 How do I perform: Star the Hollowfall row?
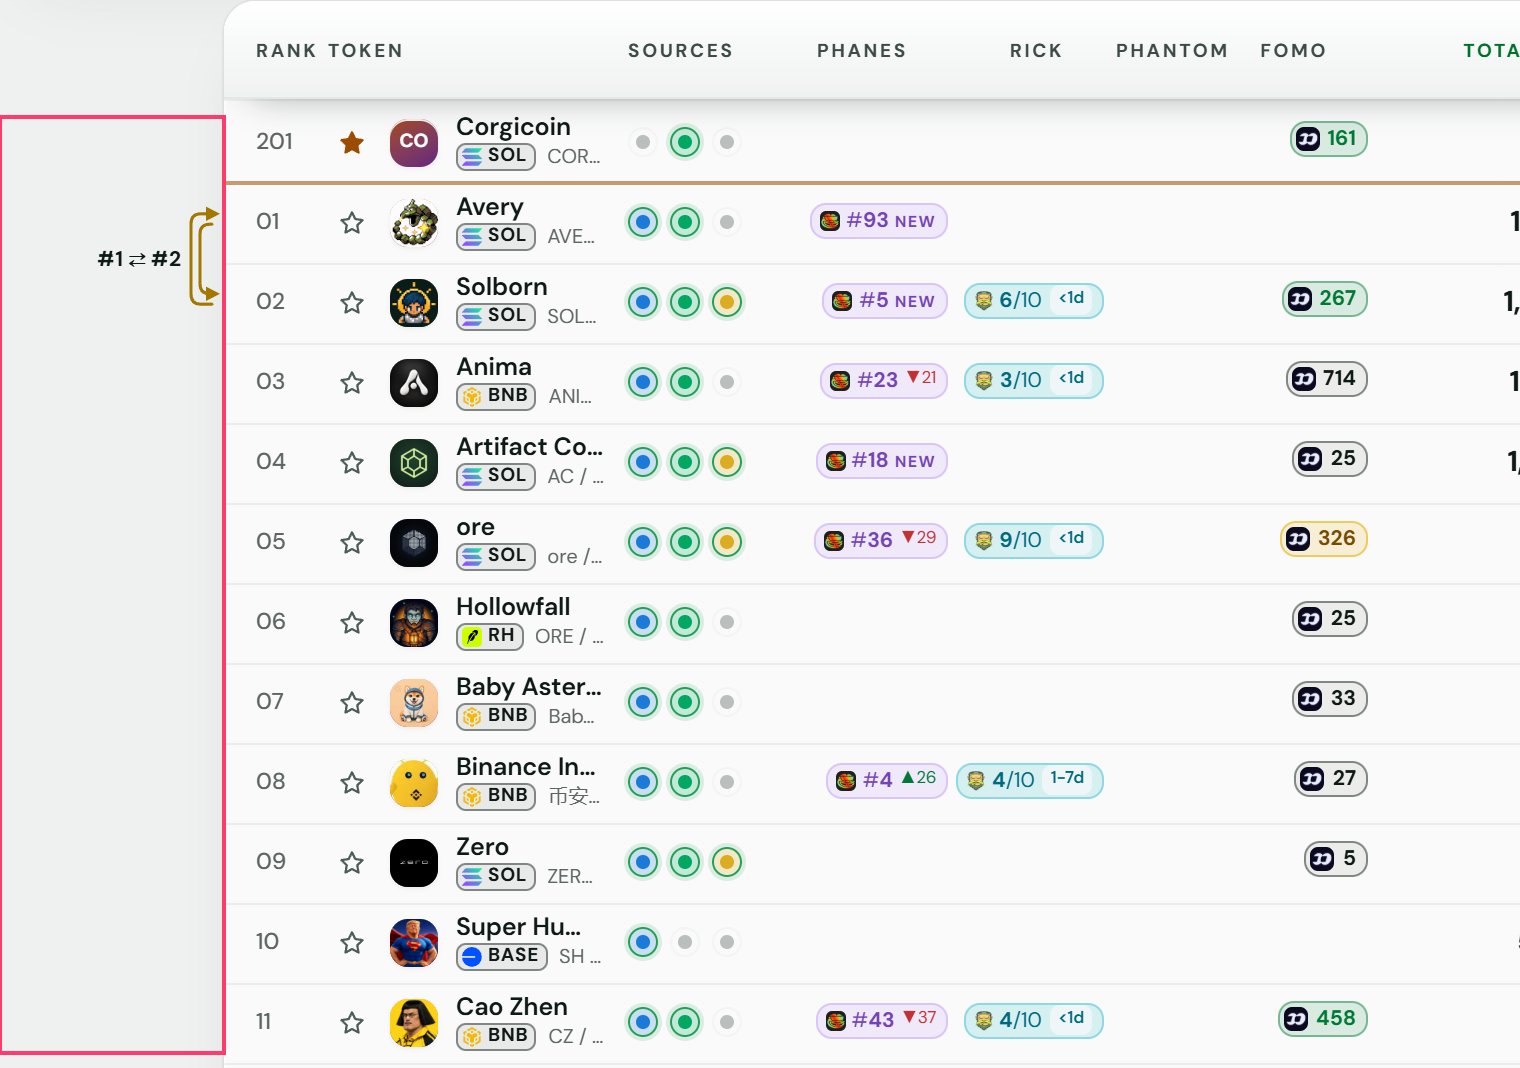[352, 622]
